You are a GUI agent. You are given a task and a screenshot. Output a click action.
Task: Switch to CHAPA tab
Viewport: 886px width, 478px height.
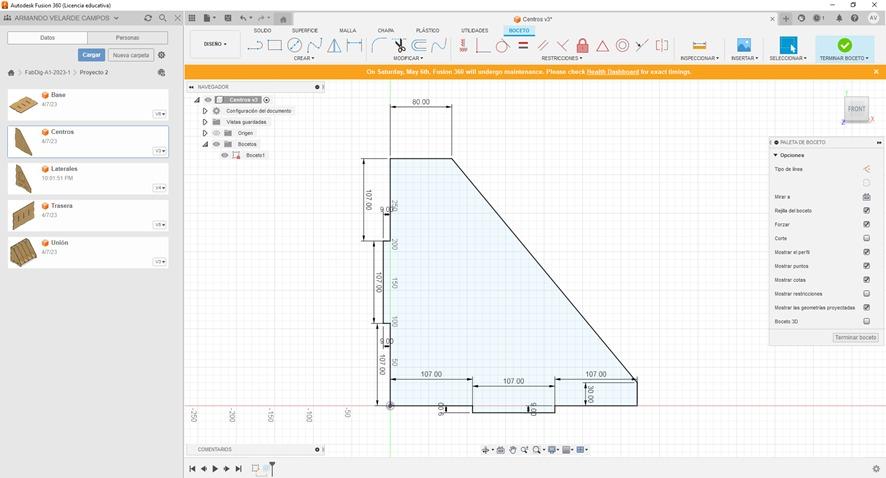[386, 31]
